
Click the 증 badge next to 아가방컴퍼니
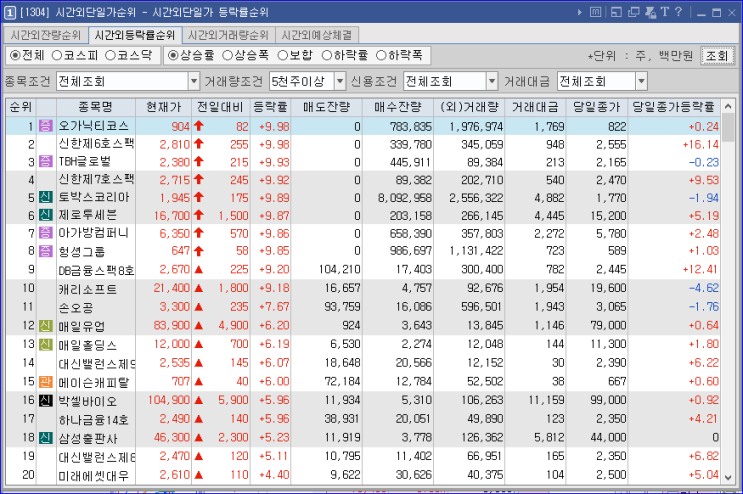coord(45,233)
